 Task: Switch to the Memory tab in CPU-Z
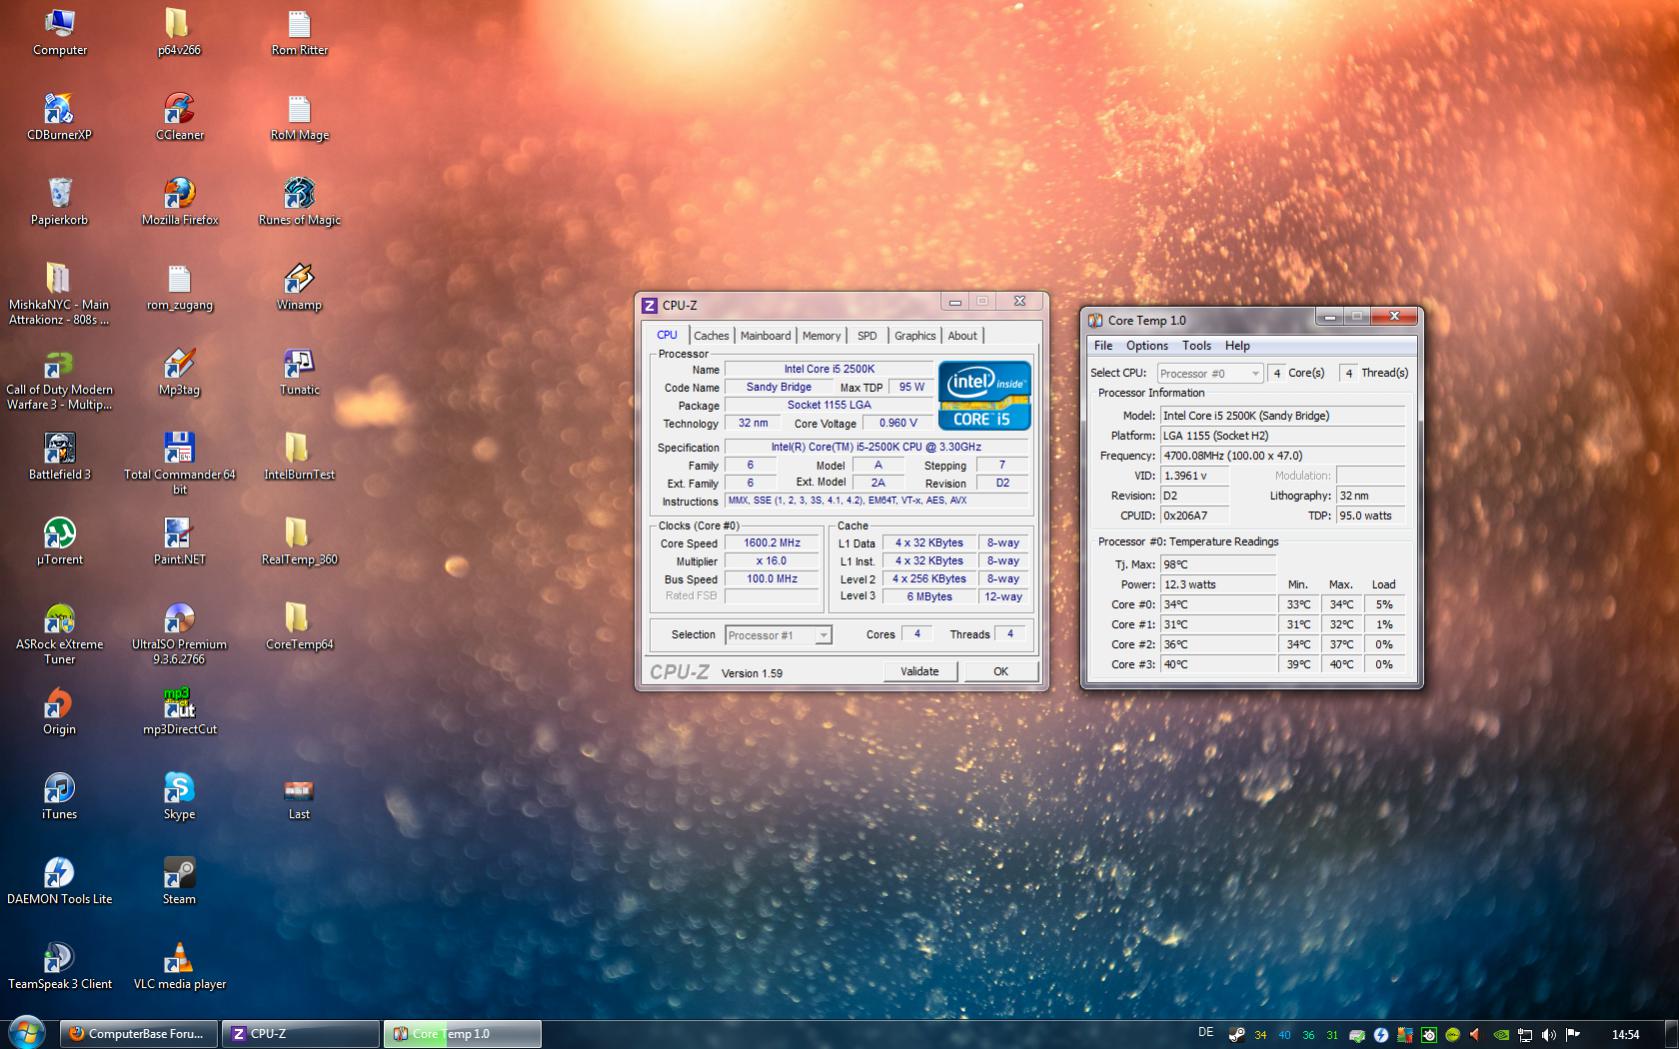821,336
